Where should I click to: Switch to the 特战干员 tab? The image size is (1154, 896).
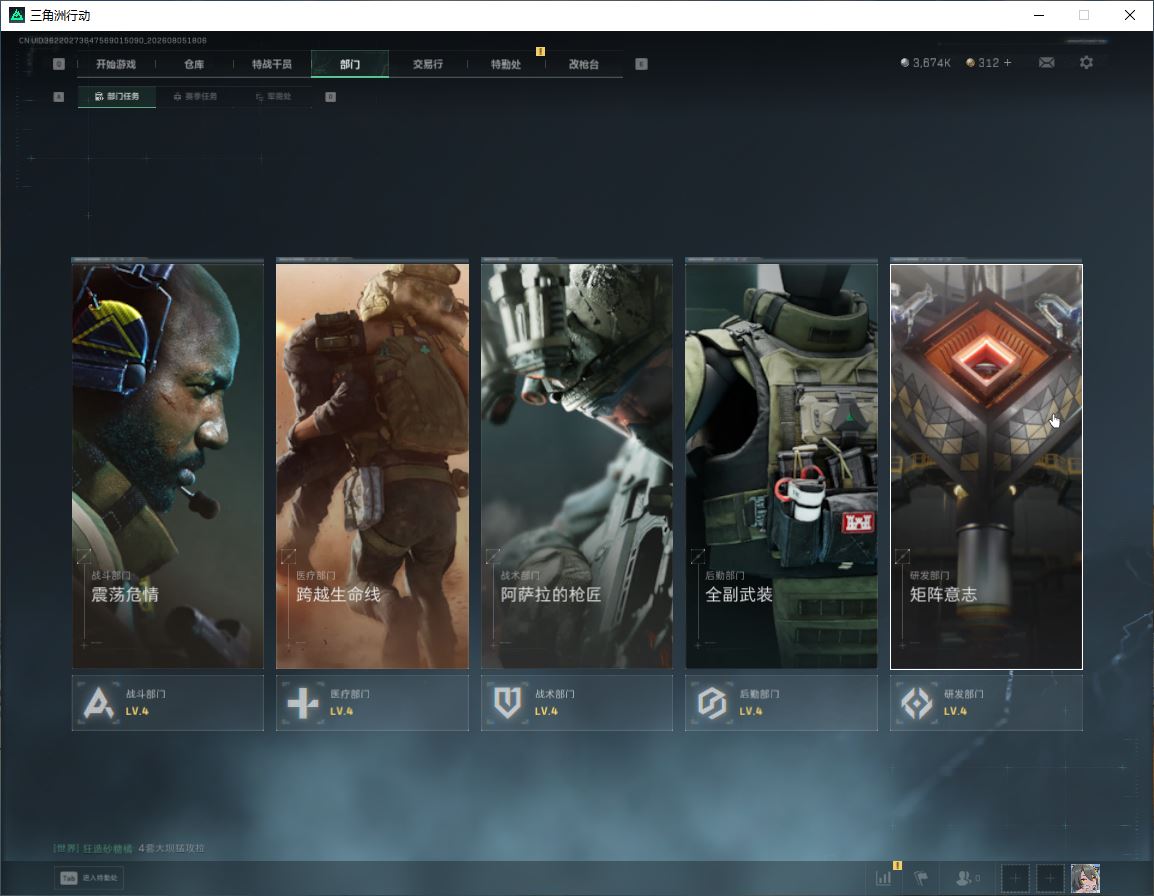click(x=272, y=64)
